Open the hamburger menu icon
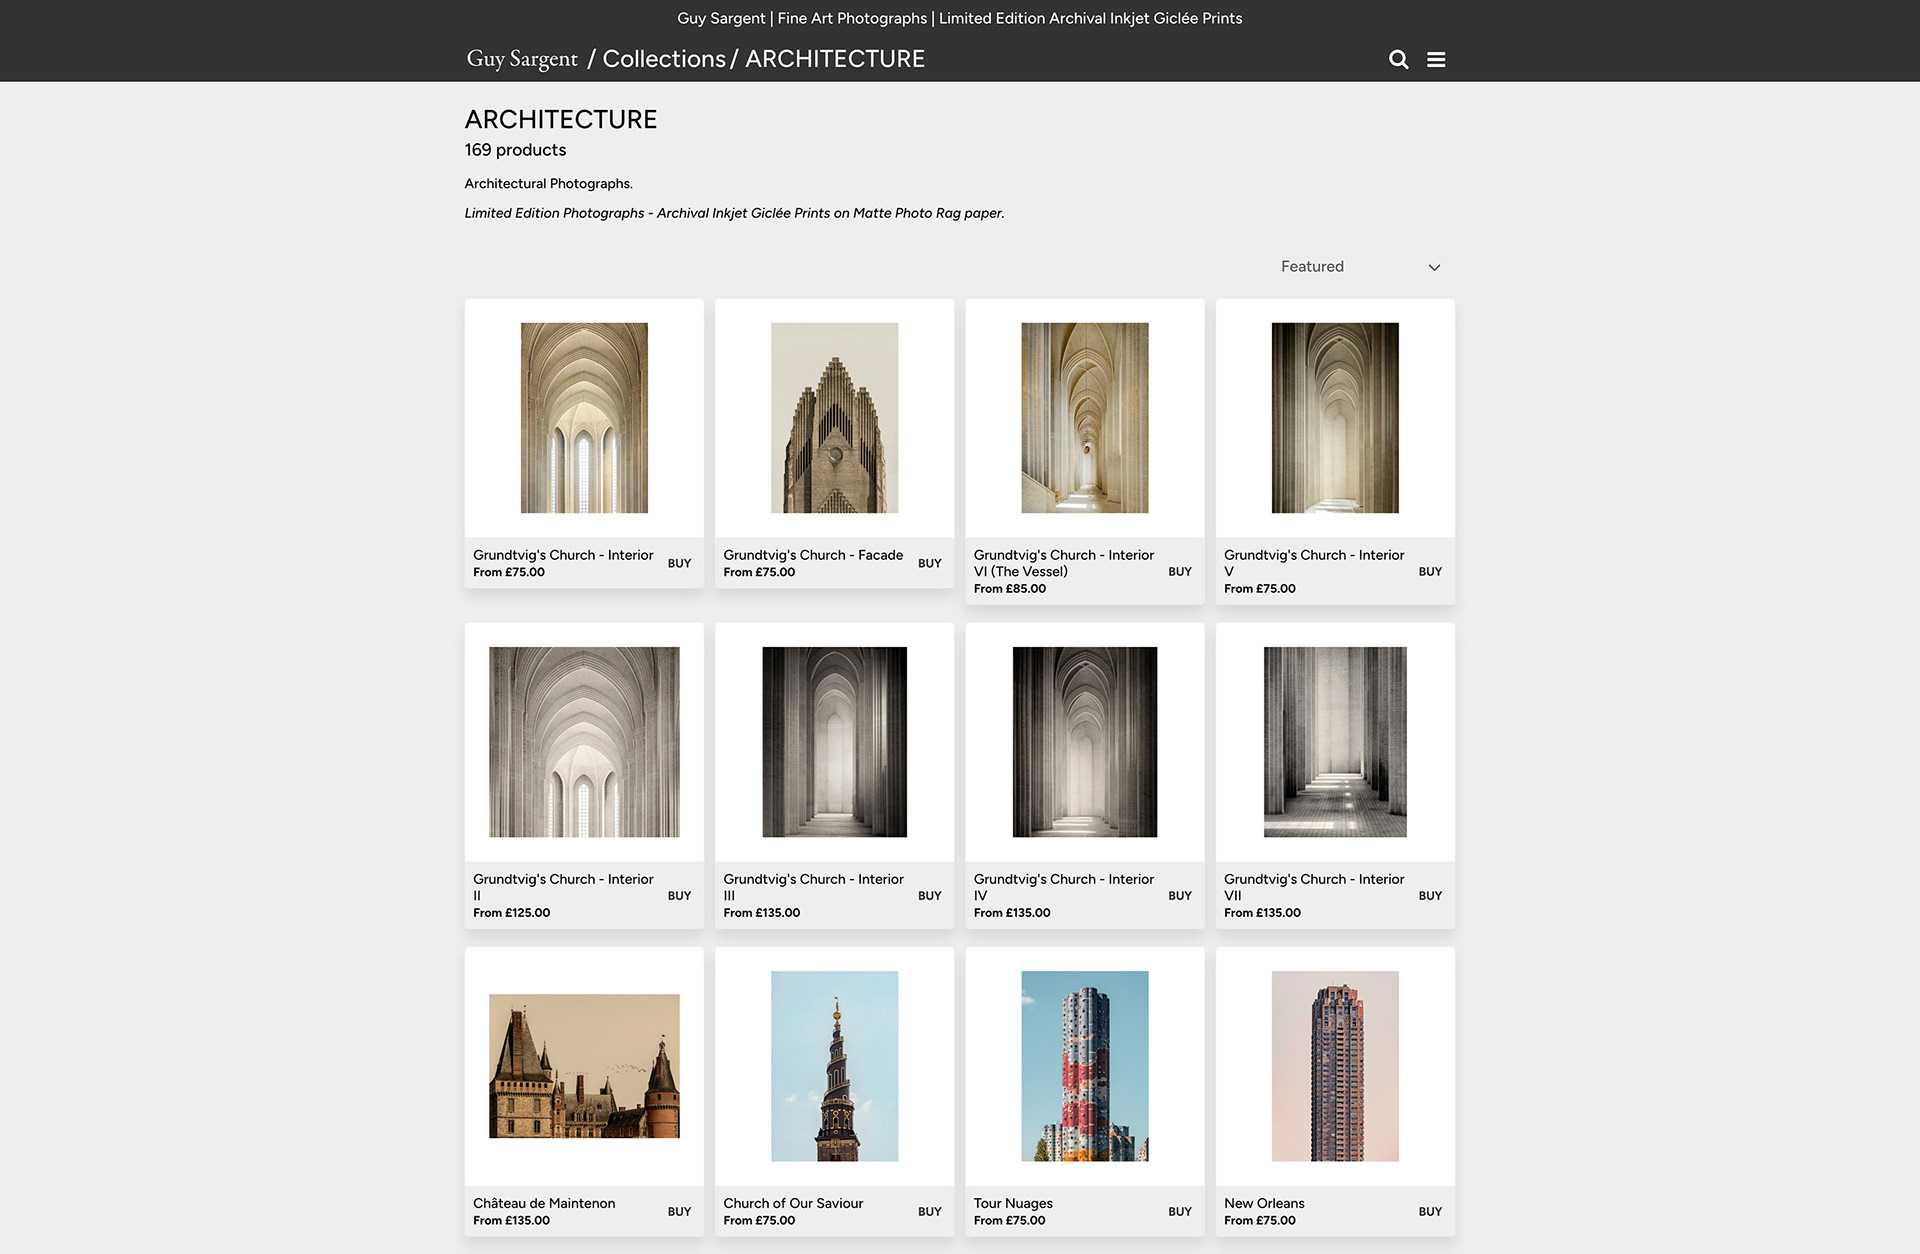Viewport: 1920px width, 1254px height. pos(1436,60)
